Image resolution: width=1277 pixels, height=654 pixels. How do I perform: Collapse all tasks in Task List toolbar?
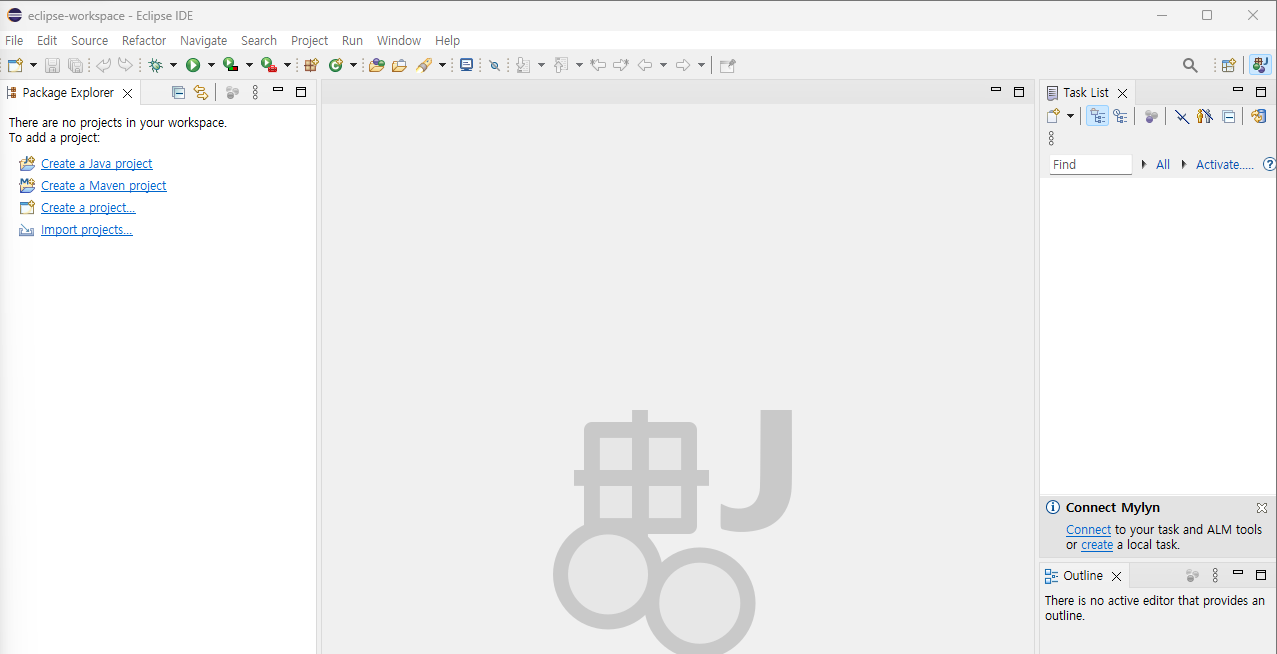coord(1229,116)
